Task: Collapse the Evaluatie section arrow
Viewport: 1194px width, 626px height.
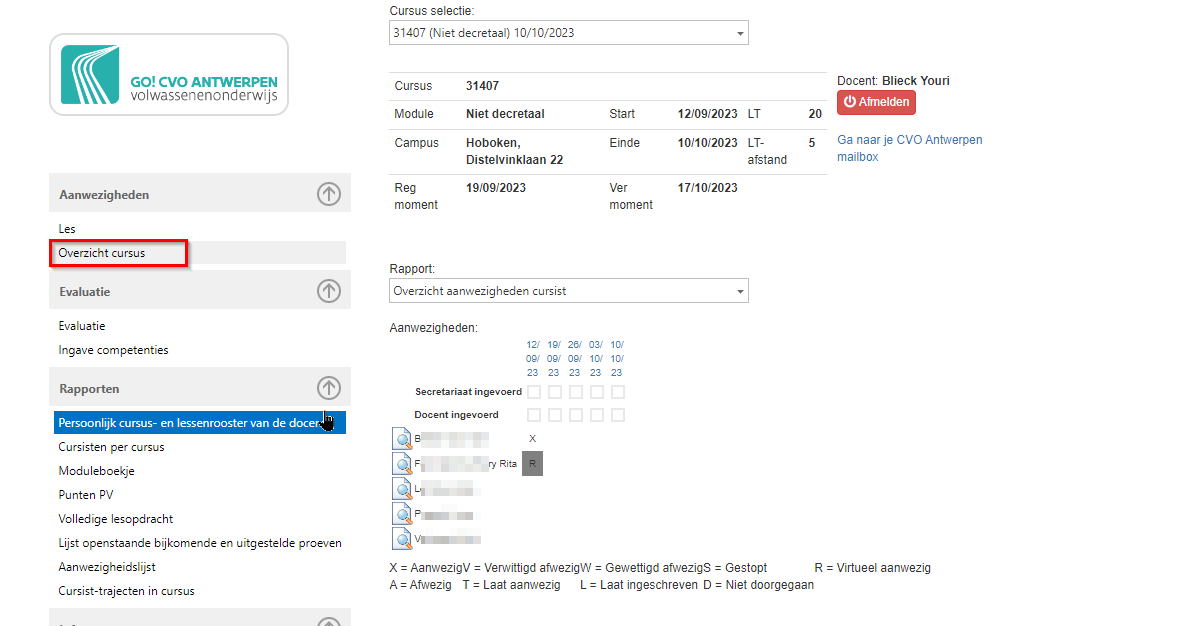Action: 329,291
